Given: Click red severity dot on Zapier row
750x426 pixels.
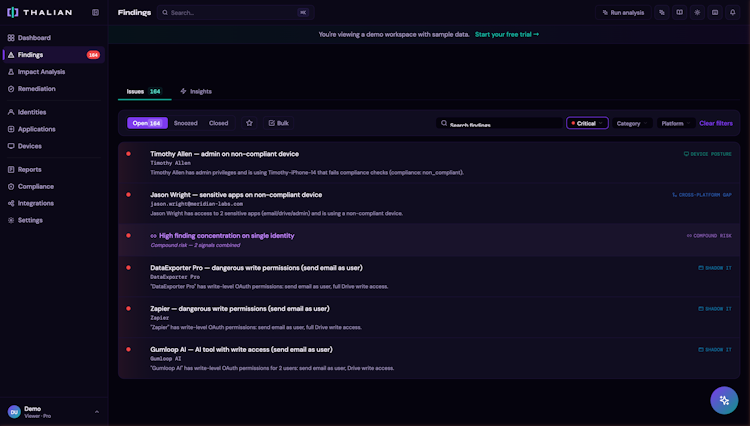Looking at the screenshot, I should (129, 309).
